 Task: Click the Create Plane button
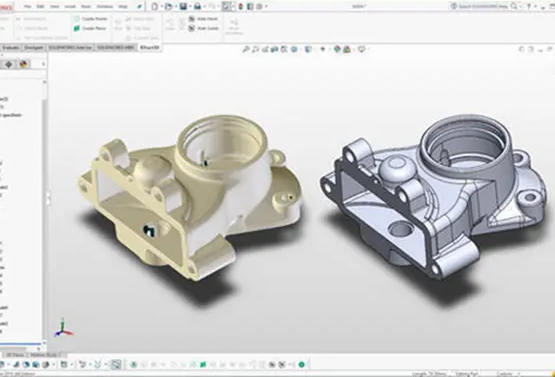[90, 28]
